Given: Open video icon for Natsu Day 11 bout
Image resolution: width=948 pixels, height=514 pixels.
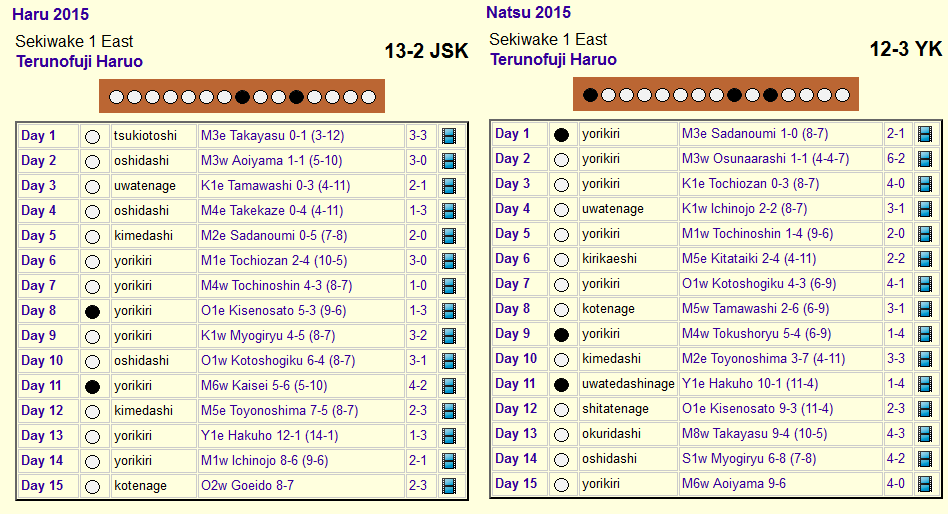Looking at the screenshot, I should 925,384.
